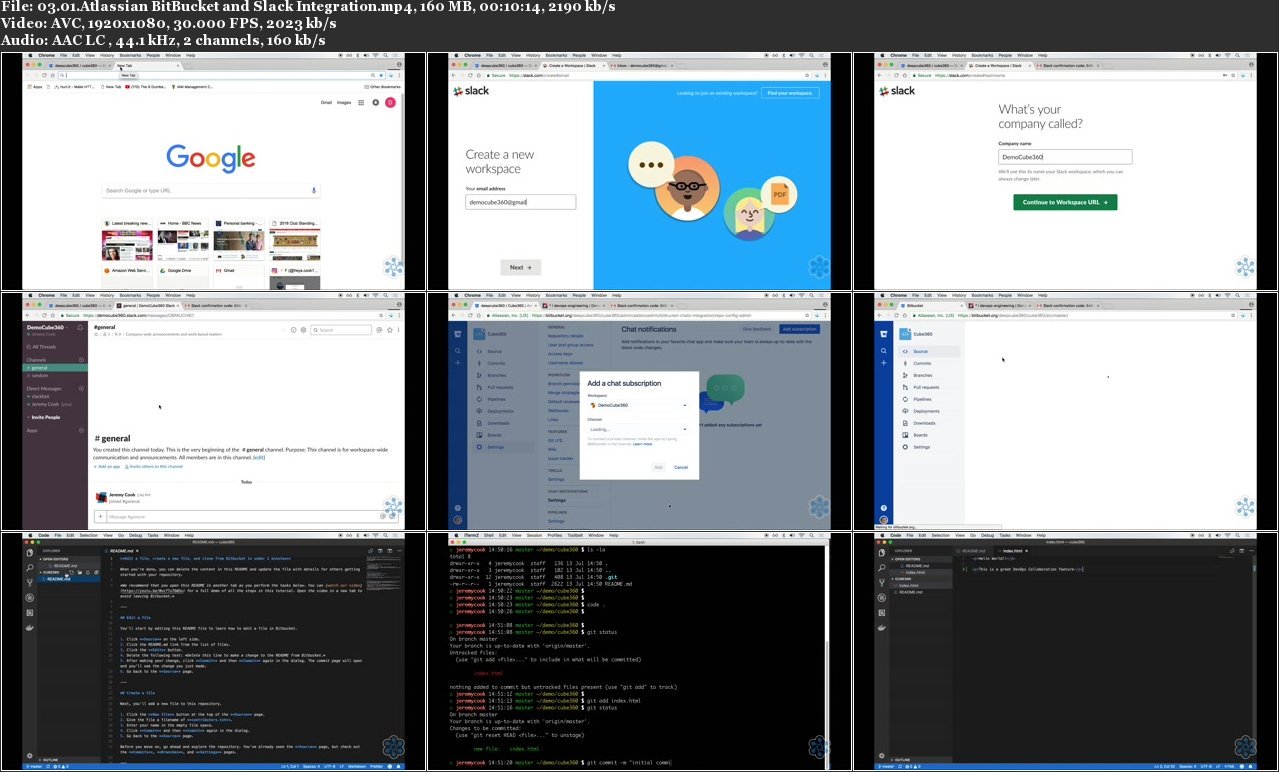1279x772 pixels.
Task: Star the #general channel with star icon
Action: 96,334
